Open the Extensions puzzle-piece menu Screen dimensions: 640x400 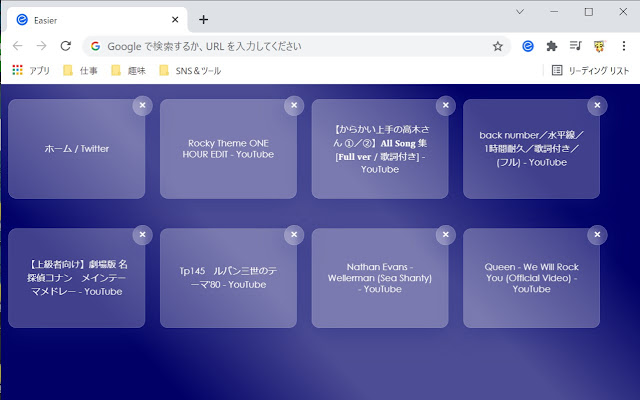click(x=552, y=46)
